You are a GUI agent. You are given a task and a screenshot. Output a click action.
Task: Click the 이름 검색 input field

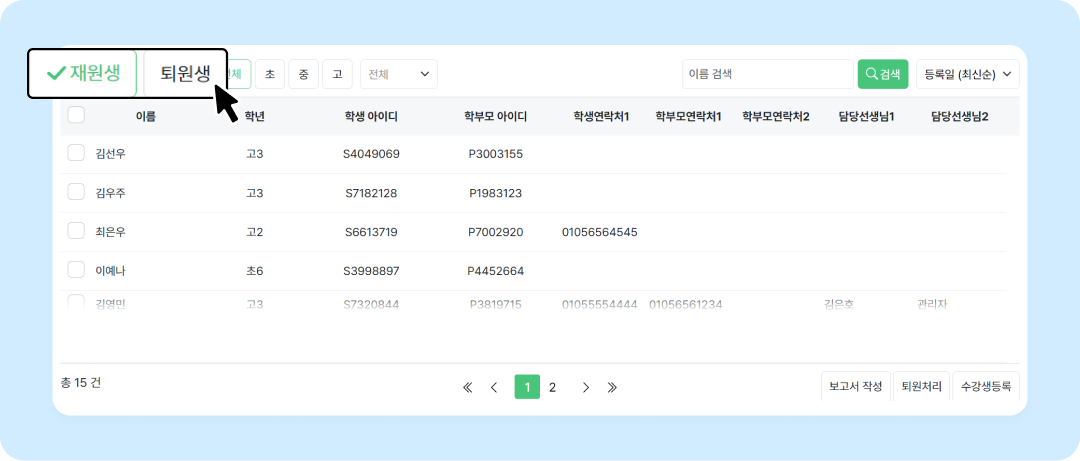[x=766, y=74]
